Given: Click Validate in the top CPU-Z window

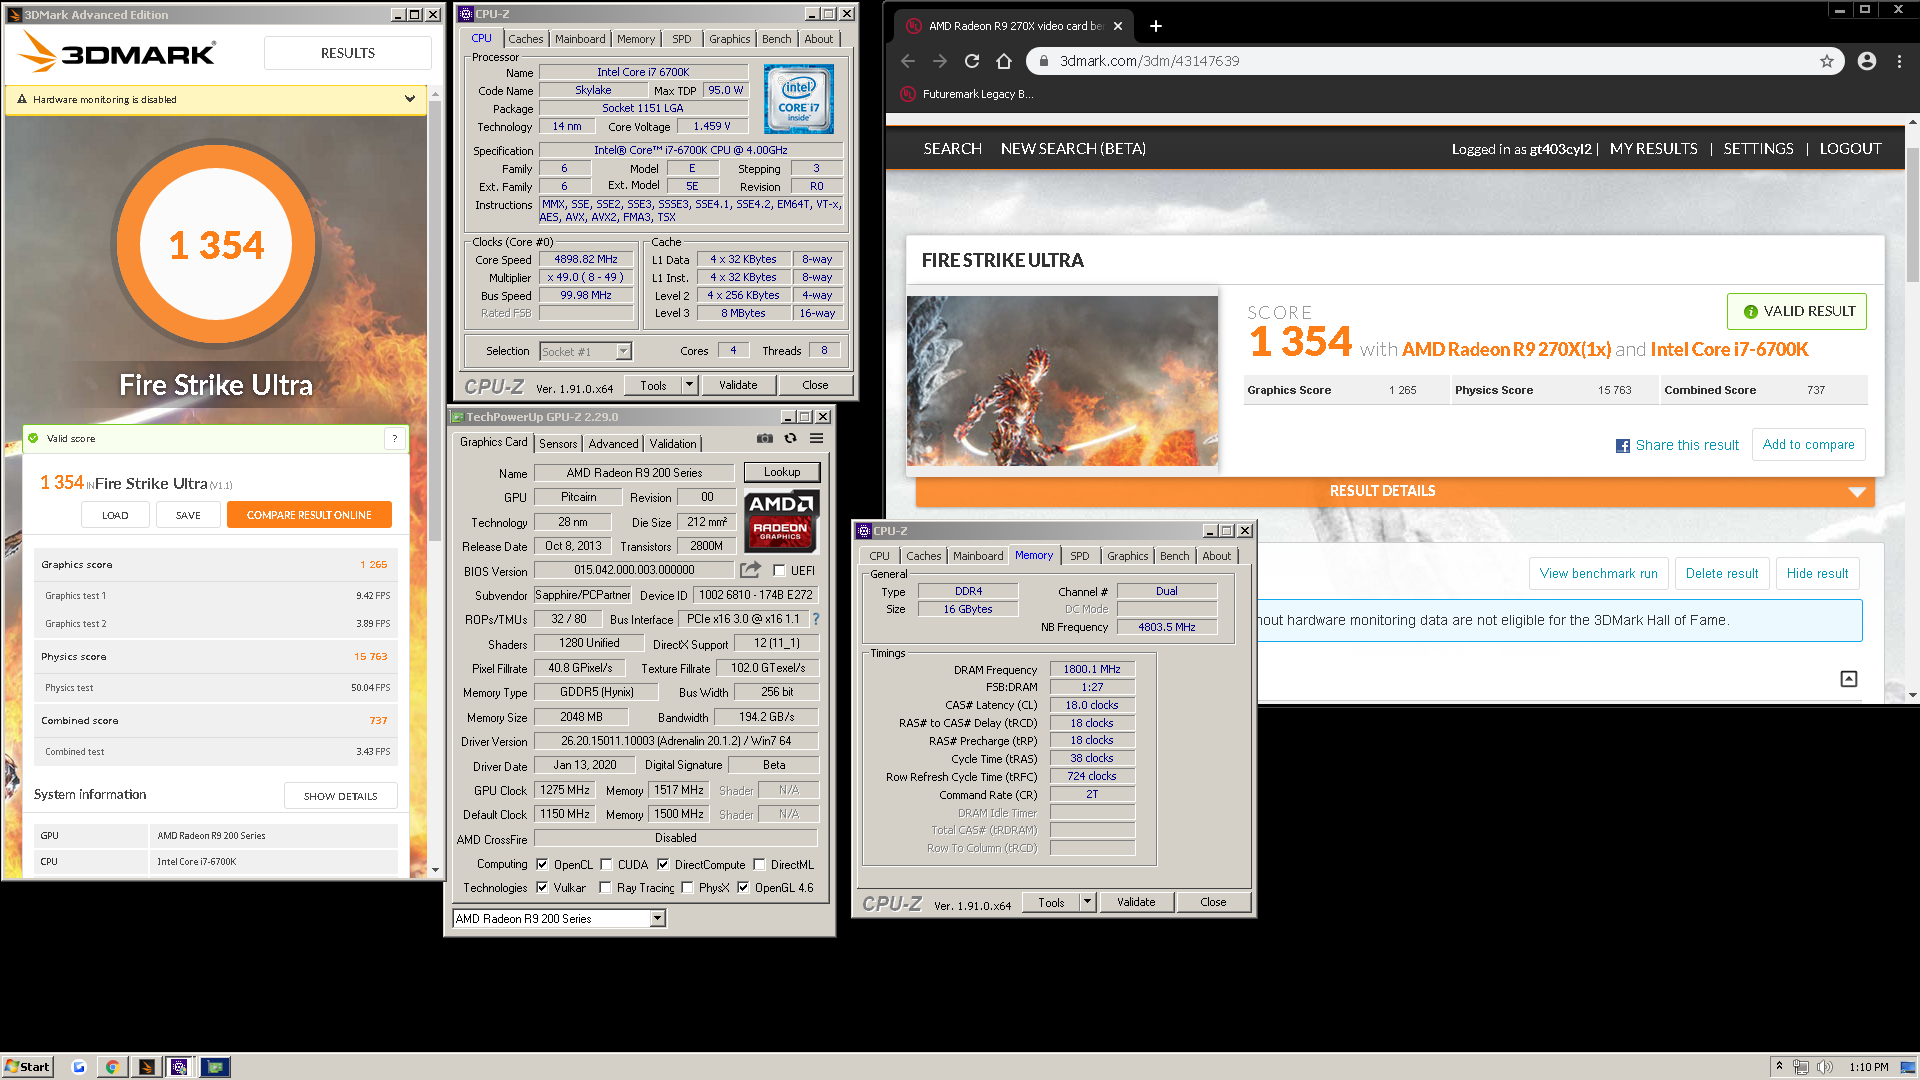Looking at the screenshot, I should pos(738,385).
